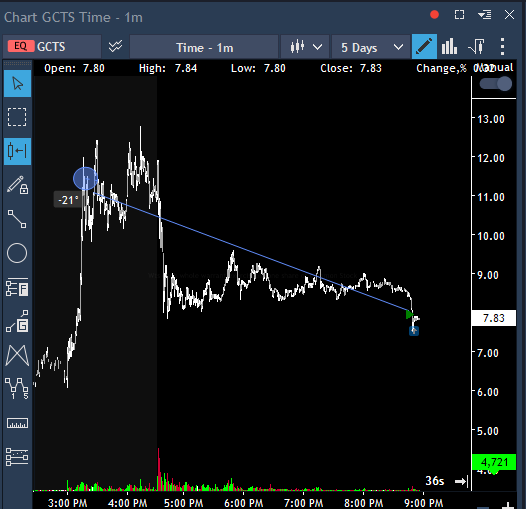Select the Gann drawing tool
Image resolution: width=526 pixels, height=509 pixels.
pos(17,321)
